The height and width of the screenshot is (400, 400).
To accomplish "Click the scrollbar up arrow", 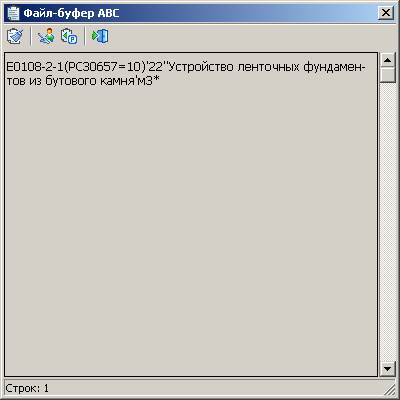I will tap(387, 60).
